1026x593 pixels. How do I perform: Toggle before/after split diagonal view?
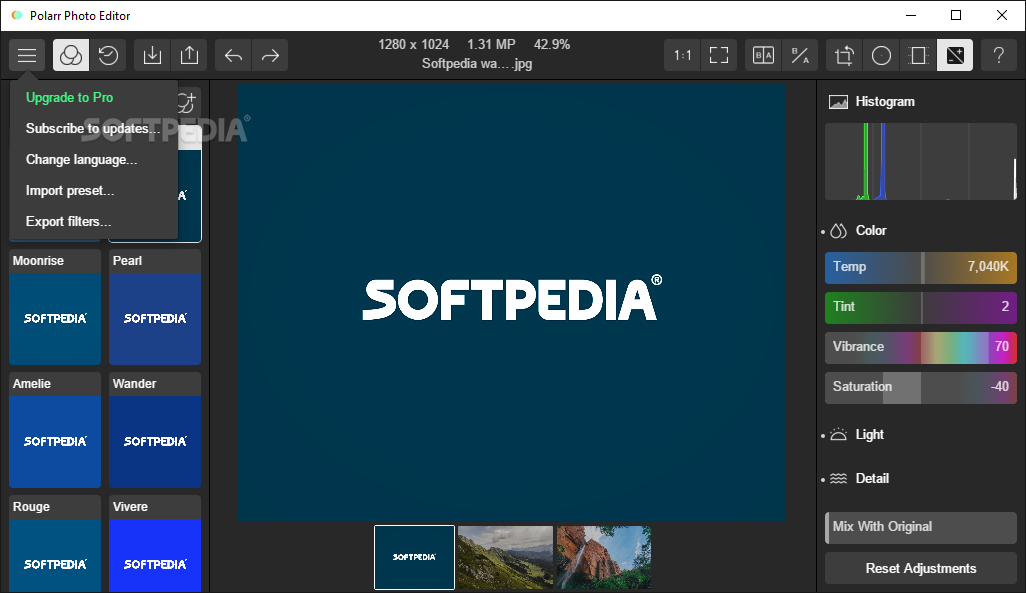click(x=800, y=55)
